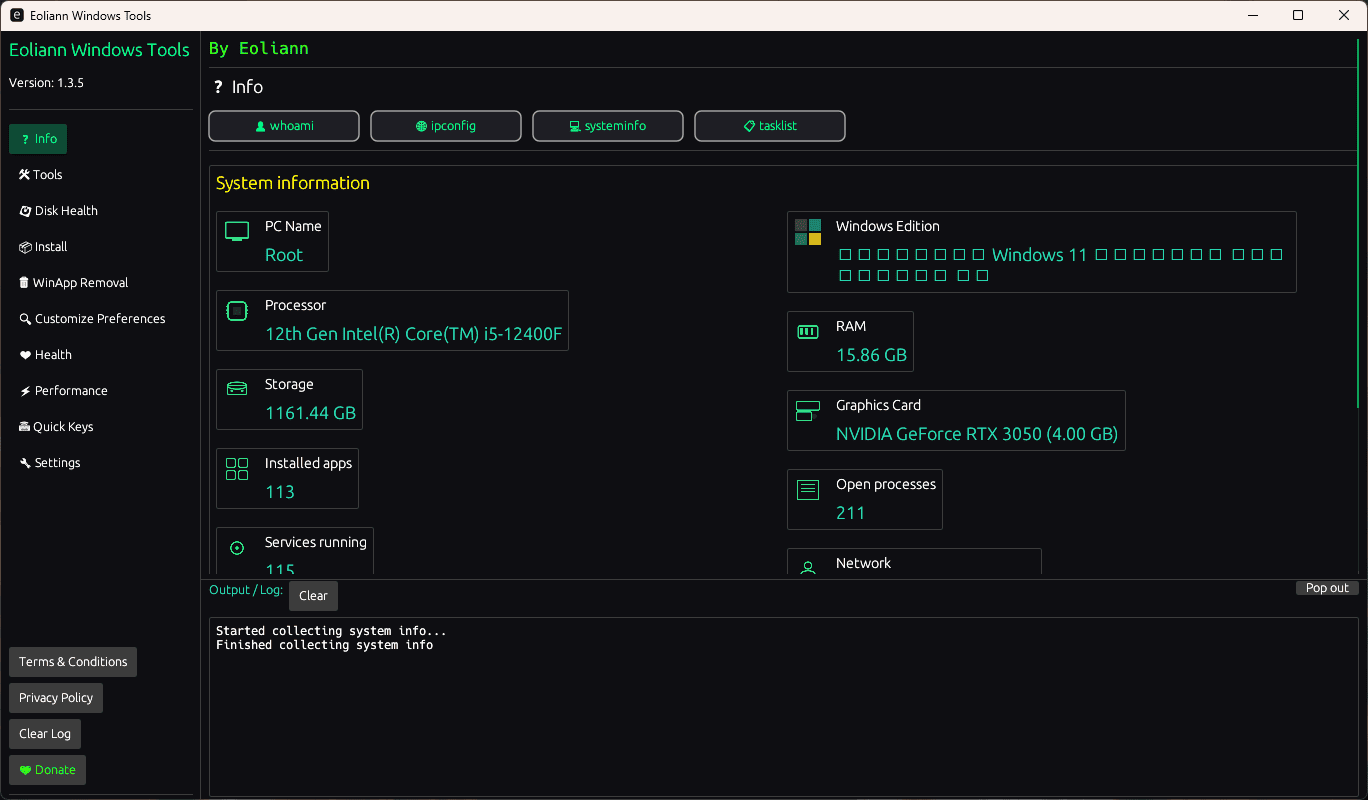Click the Clear Log sidebar button

point(45,734)
